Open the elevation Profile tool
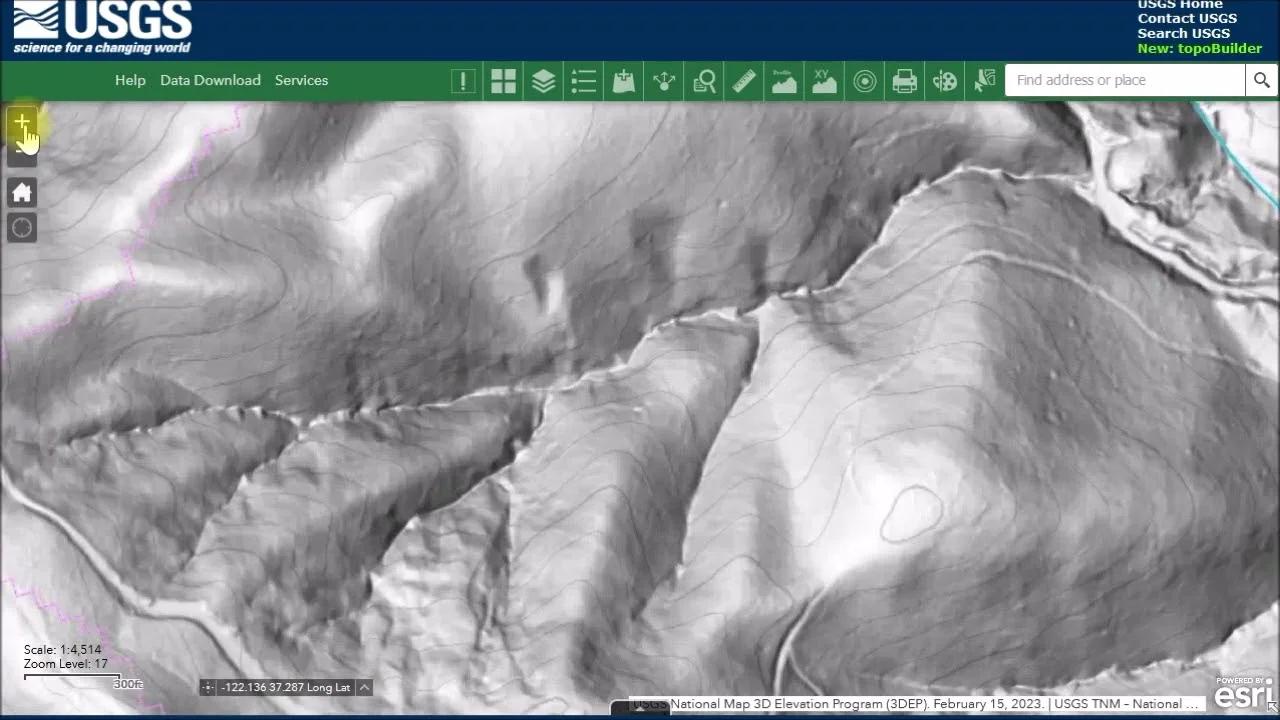Viewport: 1280px width, 720px height. tap(784, 81)
